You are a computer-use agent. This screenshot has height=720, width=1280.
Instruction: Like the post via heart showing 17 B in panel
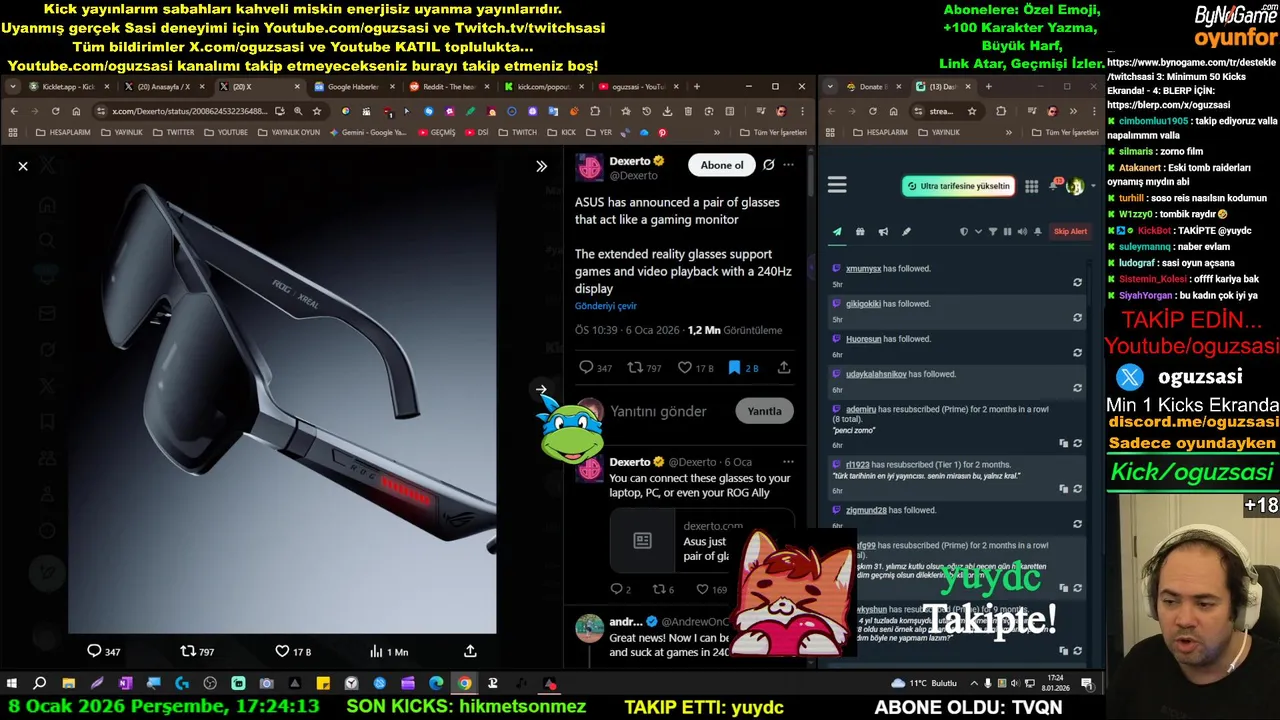coord(696,368)
